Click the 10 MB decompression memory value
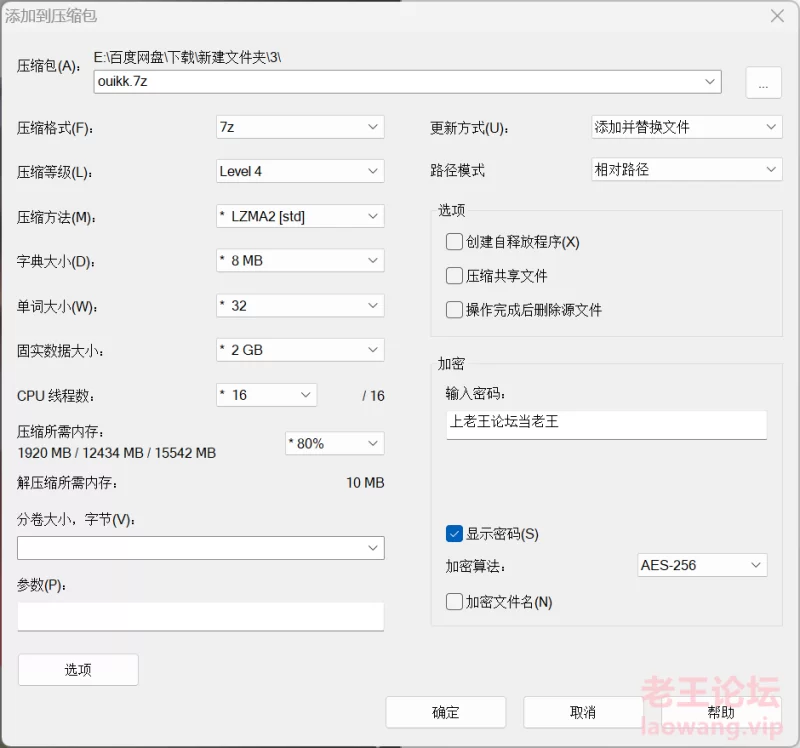The width and height of the screenshot is (800, 748). 365,483
